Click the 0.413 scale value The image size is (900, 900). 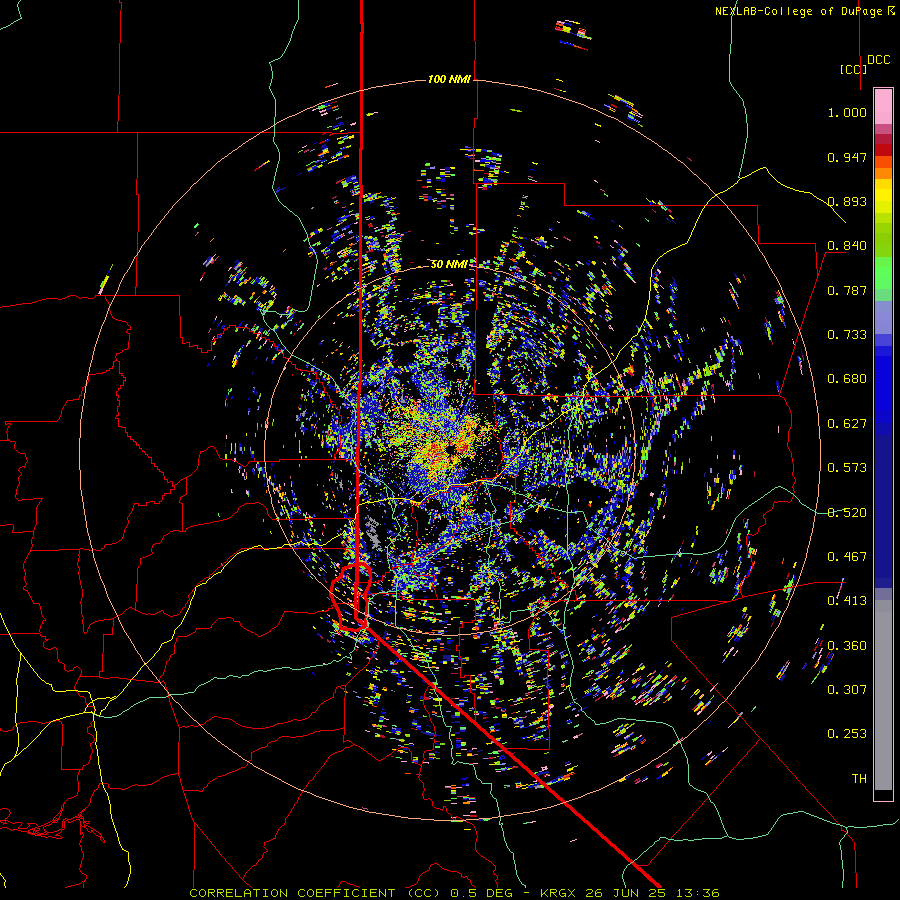coord(847,601)
